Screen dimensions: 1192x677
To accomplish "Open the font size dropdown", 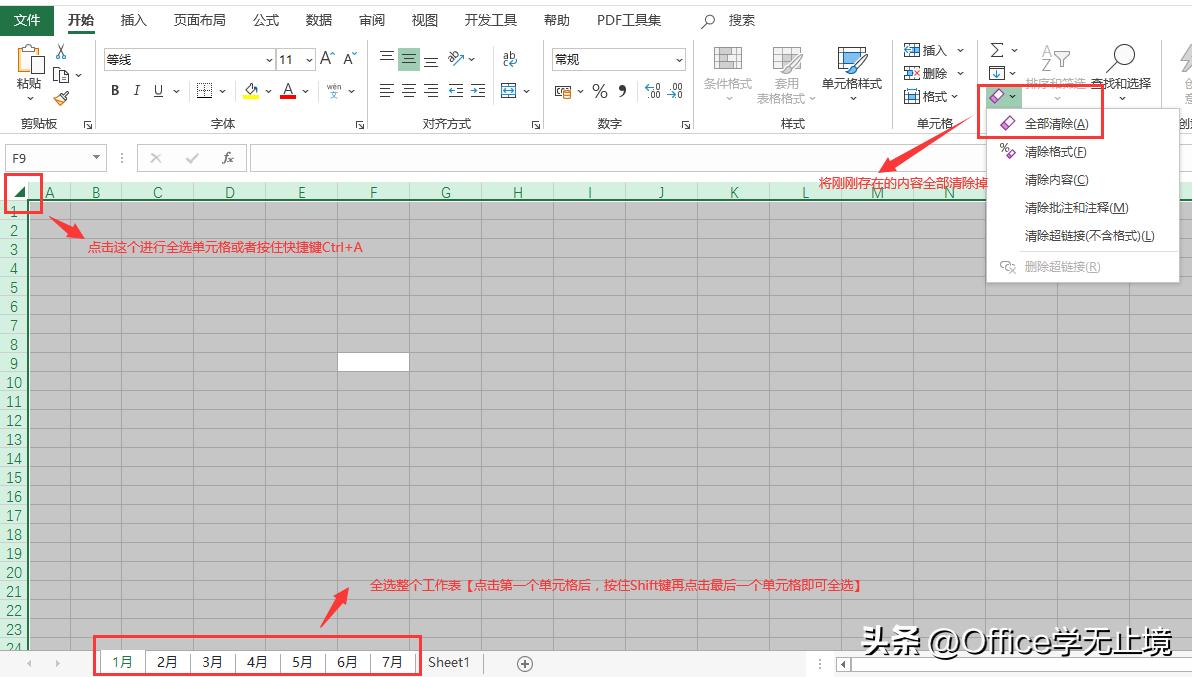I will [308, 59].
